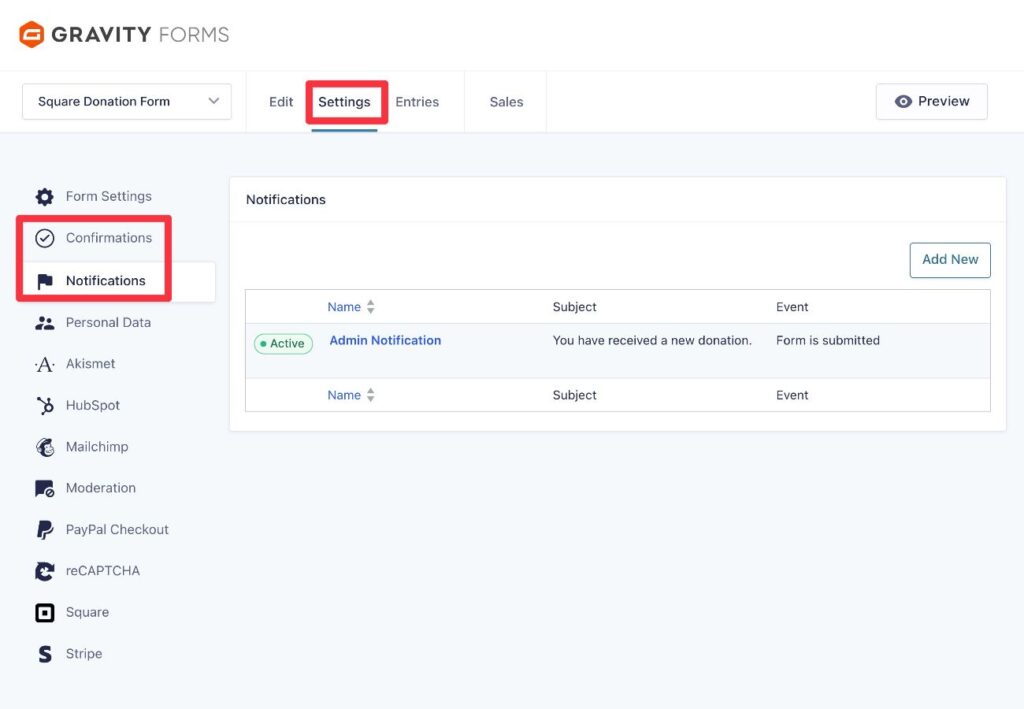Open Mailchimp settings

pyautogui.click(x=97, y=447)
